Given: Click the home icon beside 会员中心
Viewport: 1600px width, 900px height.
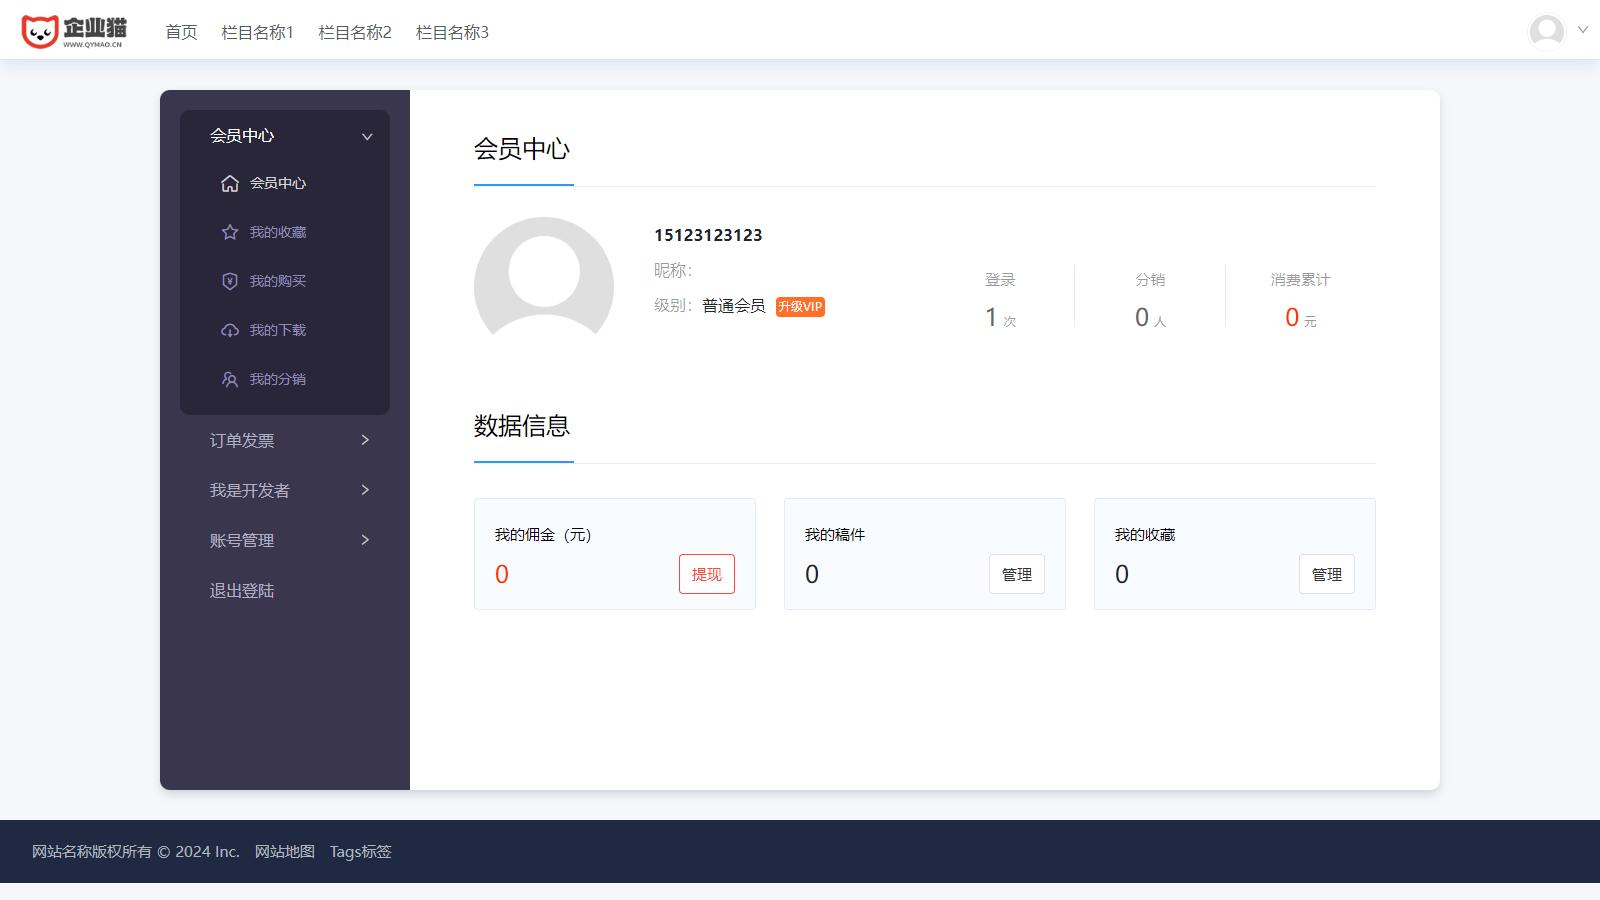Looking at the screenshot, I should (230, 184).
